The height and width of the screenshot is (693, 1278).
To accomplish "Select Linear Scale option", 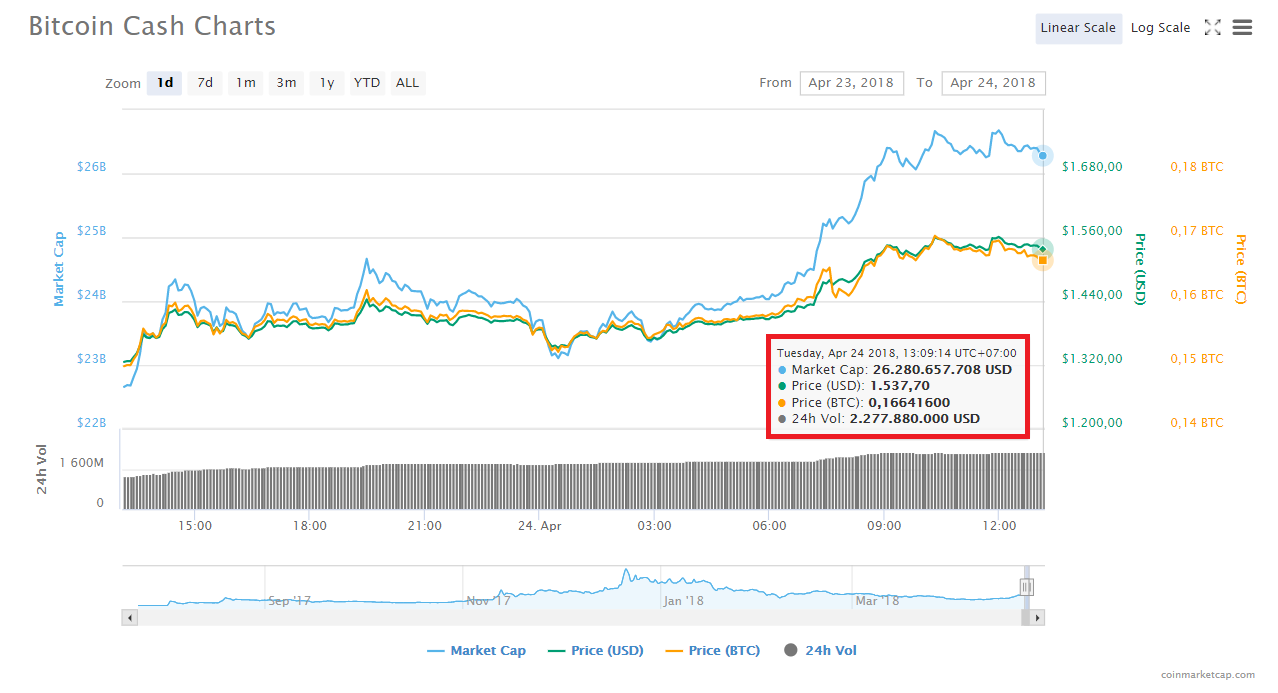I will [1077, 28].
